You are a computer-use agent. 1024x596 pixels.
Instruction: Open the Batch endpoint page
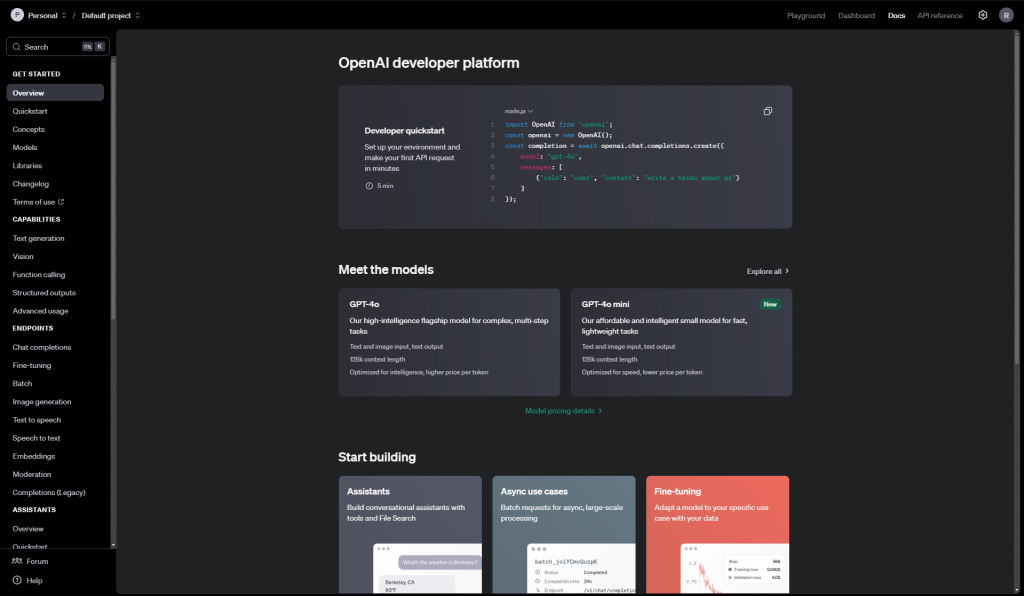22,384
